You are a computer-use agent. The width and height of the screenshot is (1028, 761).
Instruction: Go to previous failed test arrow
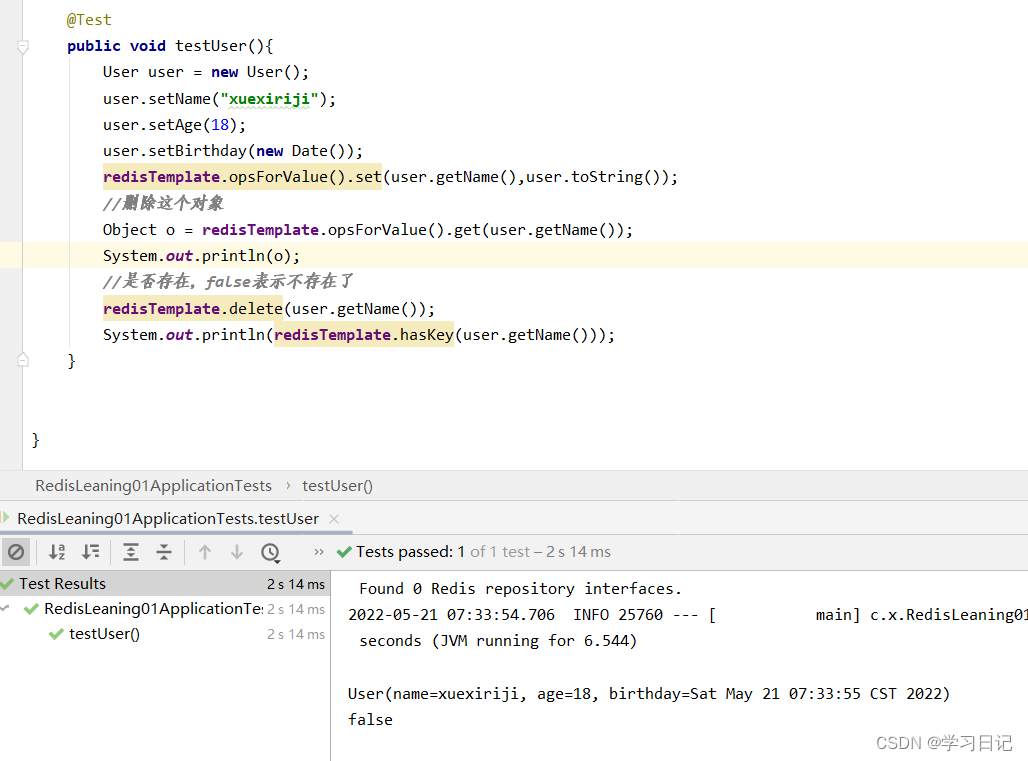tap(205, 552)
